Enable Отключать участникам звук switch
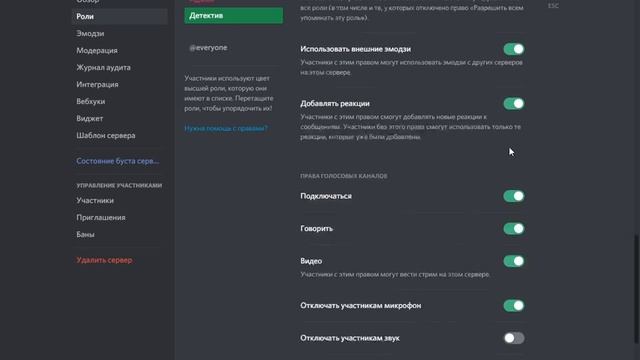The image size is (640, 360). pos(513,338)
